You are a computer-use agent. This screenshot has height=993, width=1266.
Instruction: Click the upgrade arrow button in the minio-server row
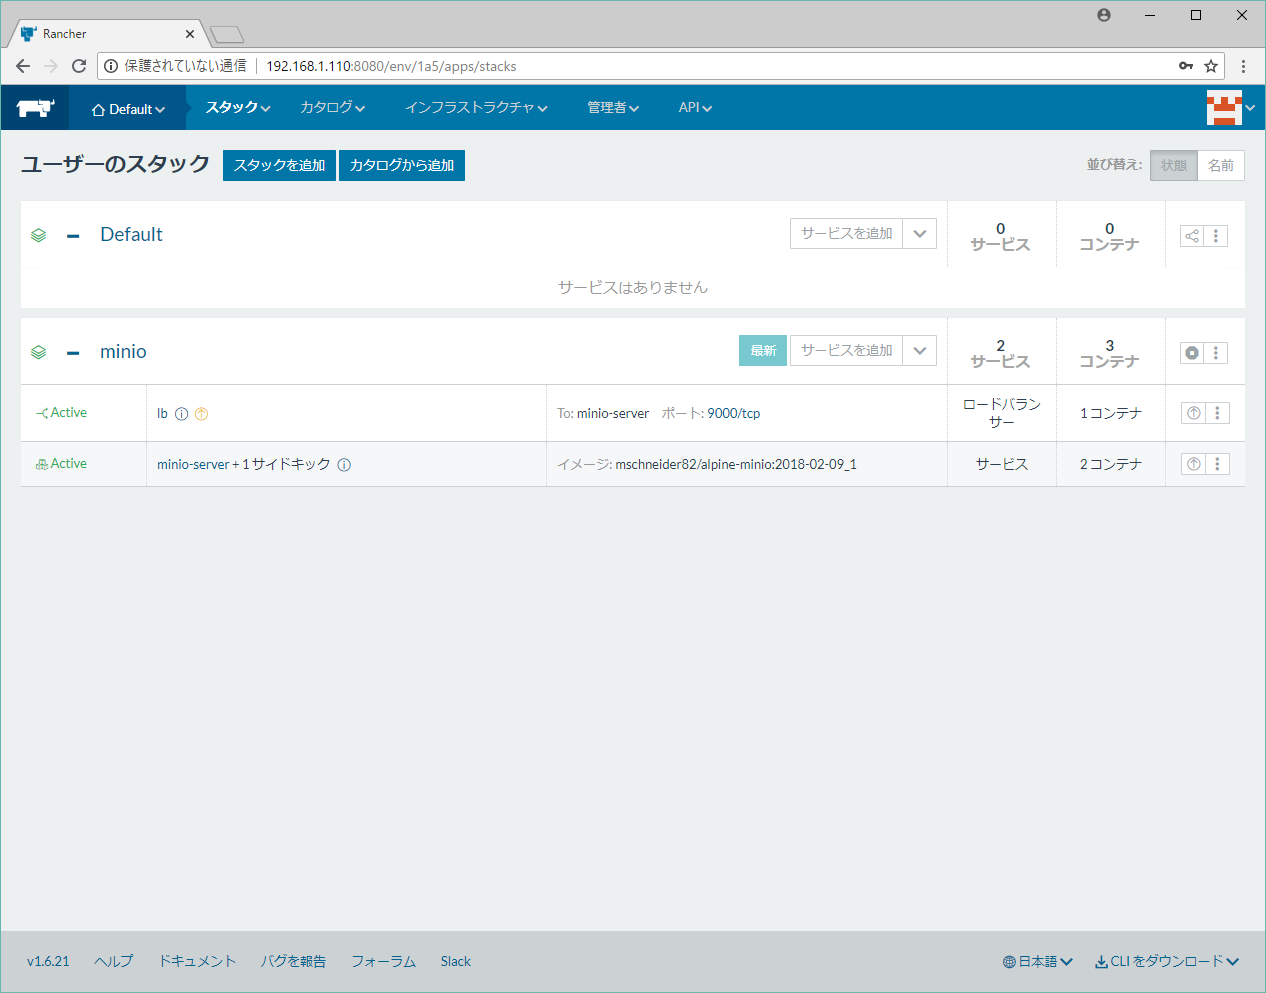click(1193, 464)
